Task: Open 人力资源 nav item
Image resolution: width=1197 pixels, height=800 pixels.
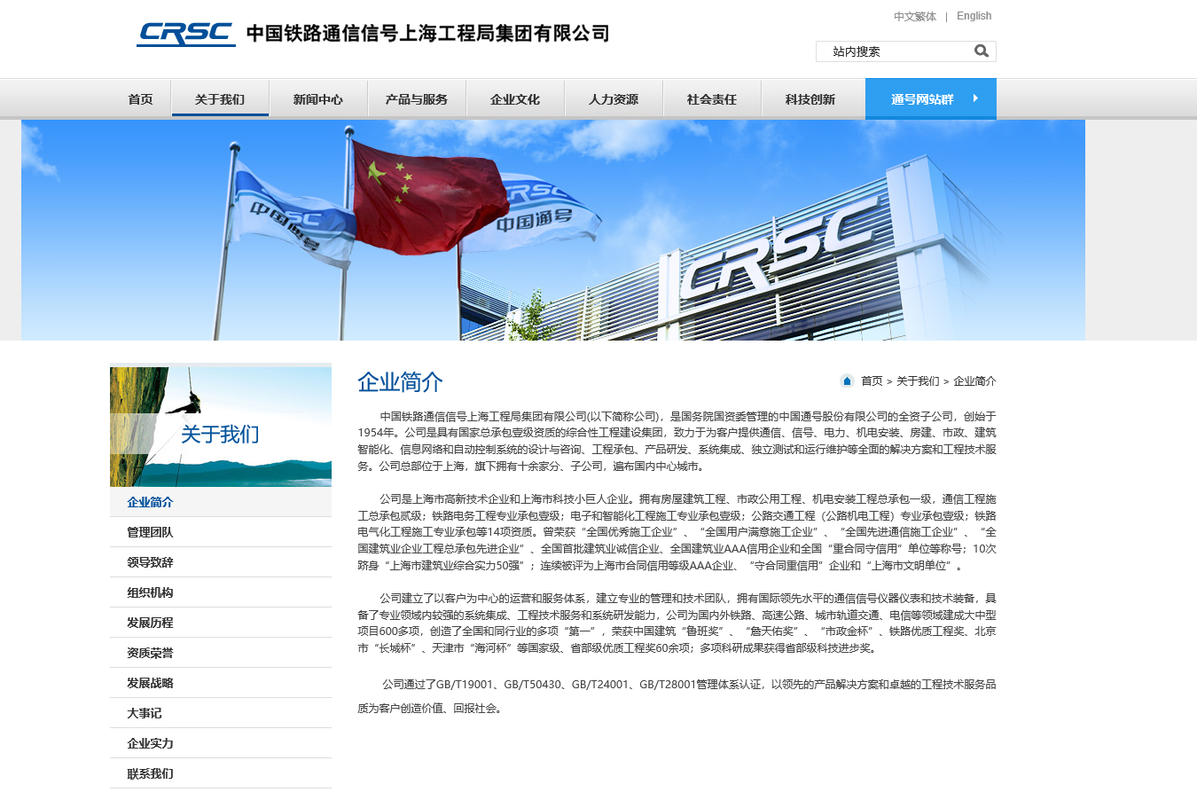Action: tap(614, 99)
